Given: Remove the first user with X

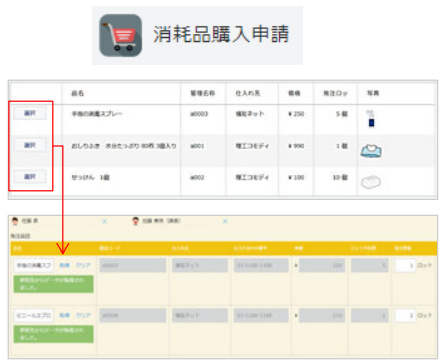Looking at the screenshot, I should 104,221.
